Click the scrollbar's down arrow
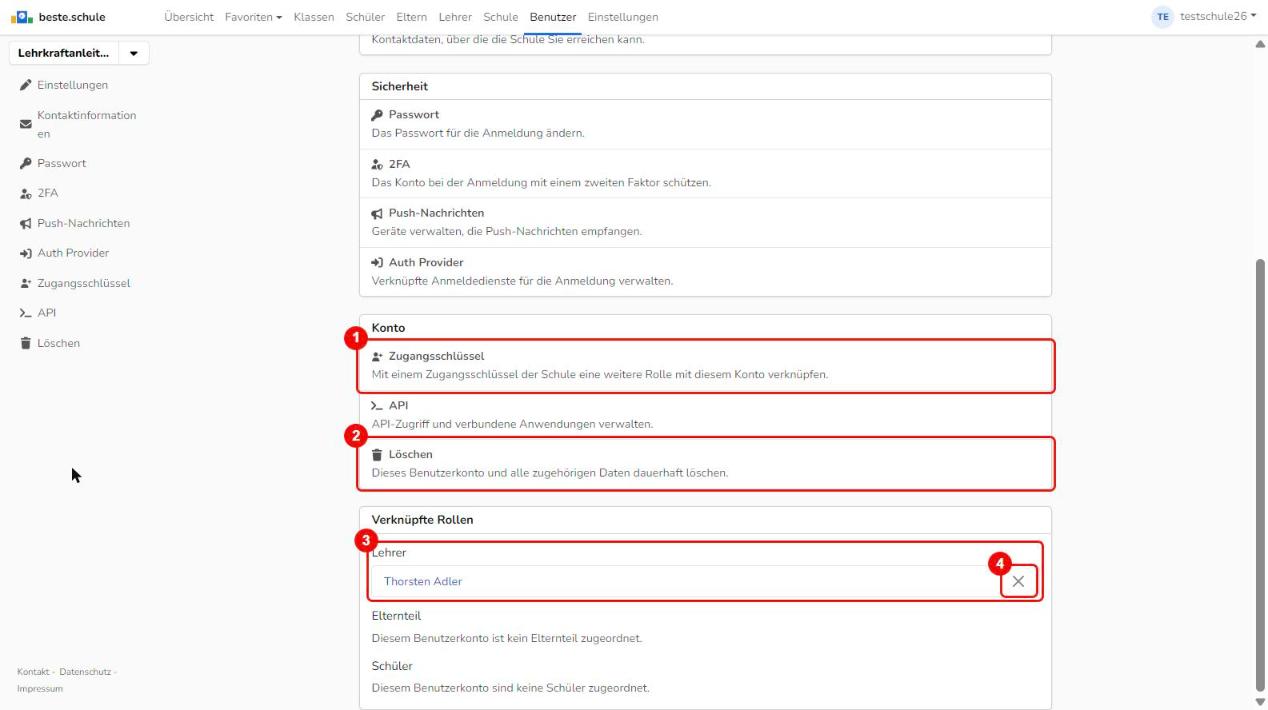The width and height of the screenshot is (1268, 710). tap(1259, 701)
